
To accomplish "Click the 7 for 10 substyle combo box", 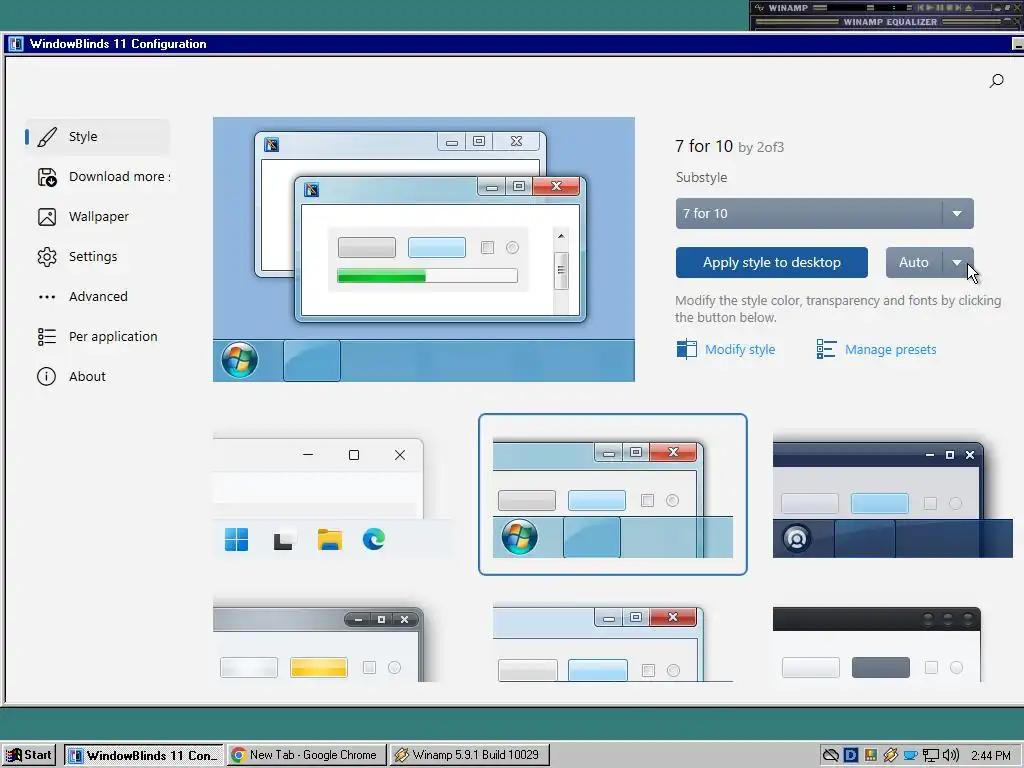I will coord(824,214).
